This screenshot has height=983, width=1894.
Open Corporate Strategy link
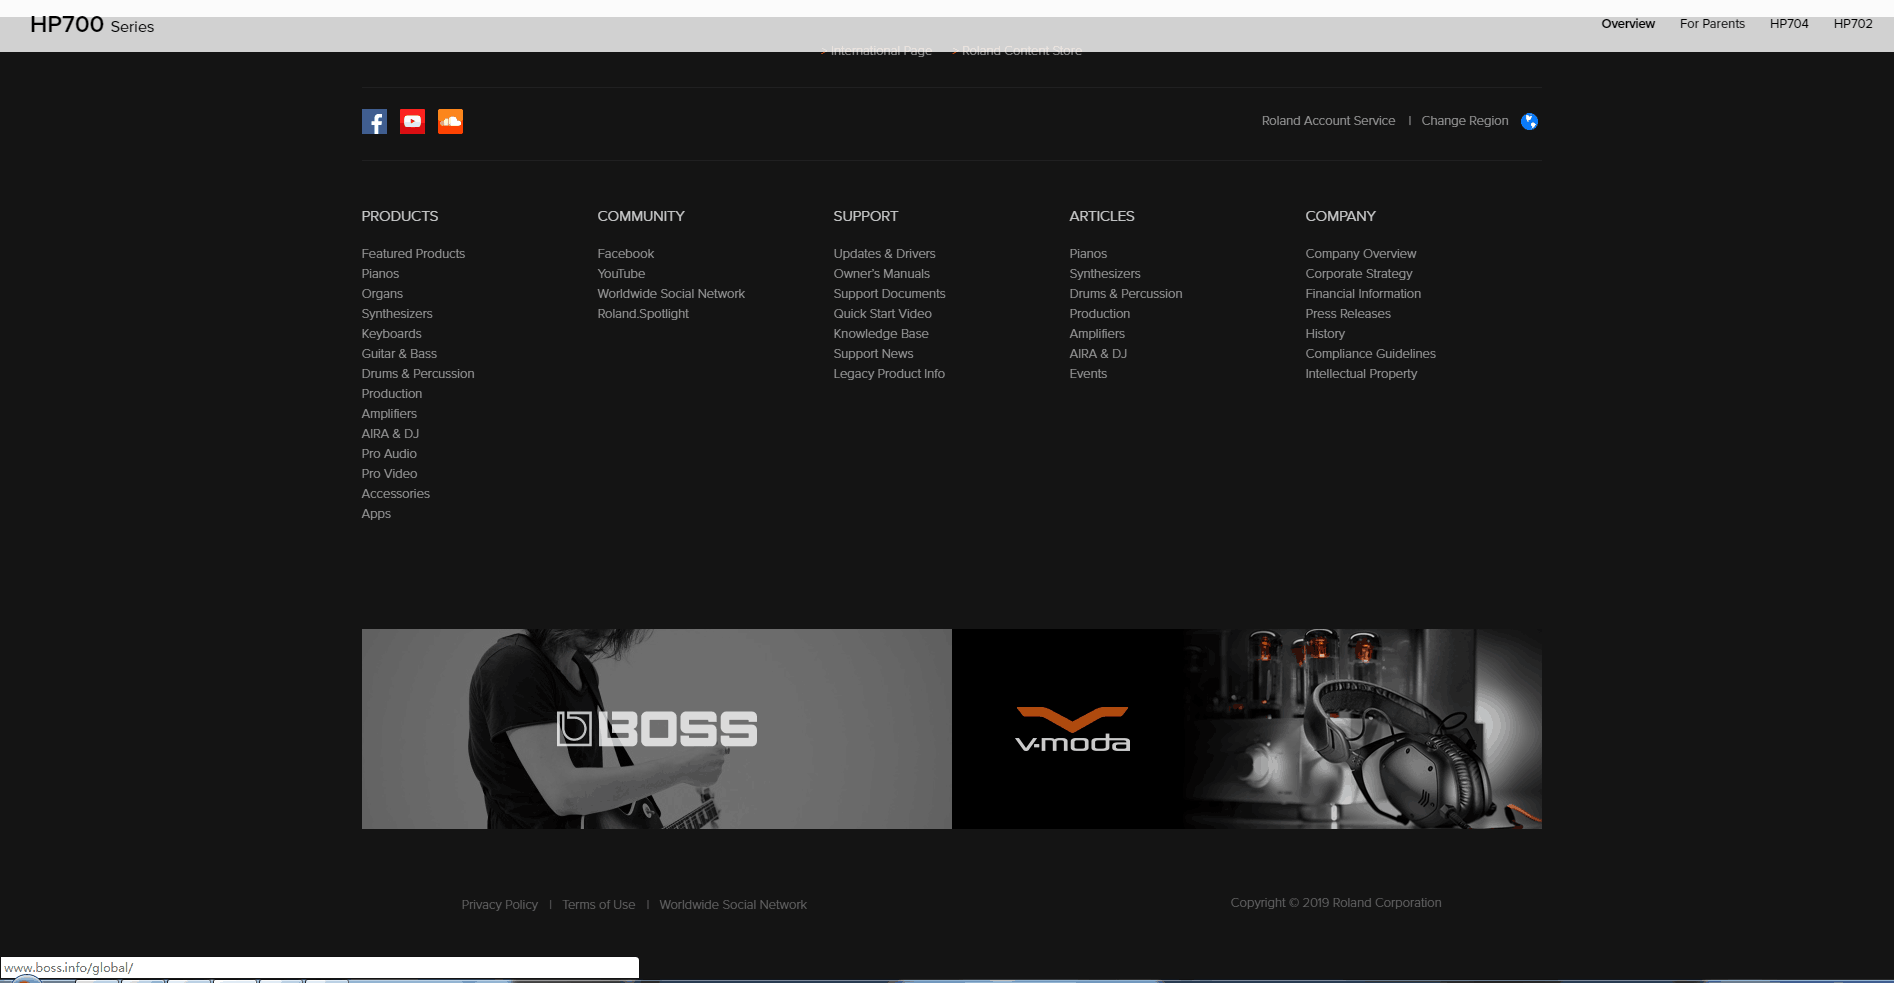coord(1359,274)
